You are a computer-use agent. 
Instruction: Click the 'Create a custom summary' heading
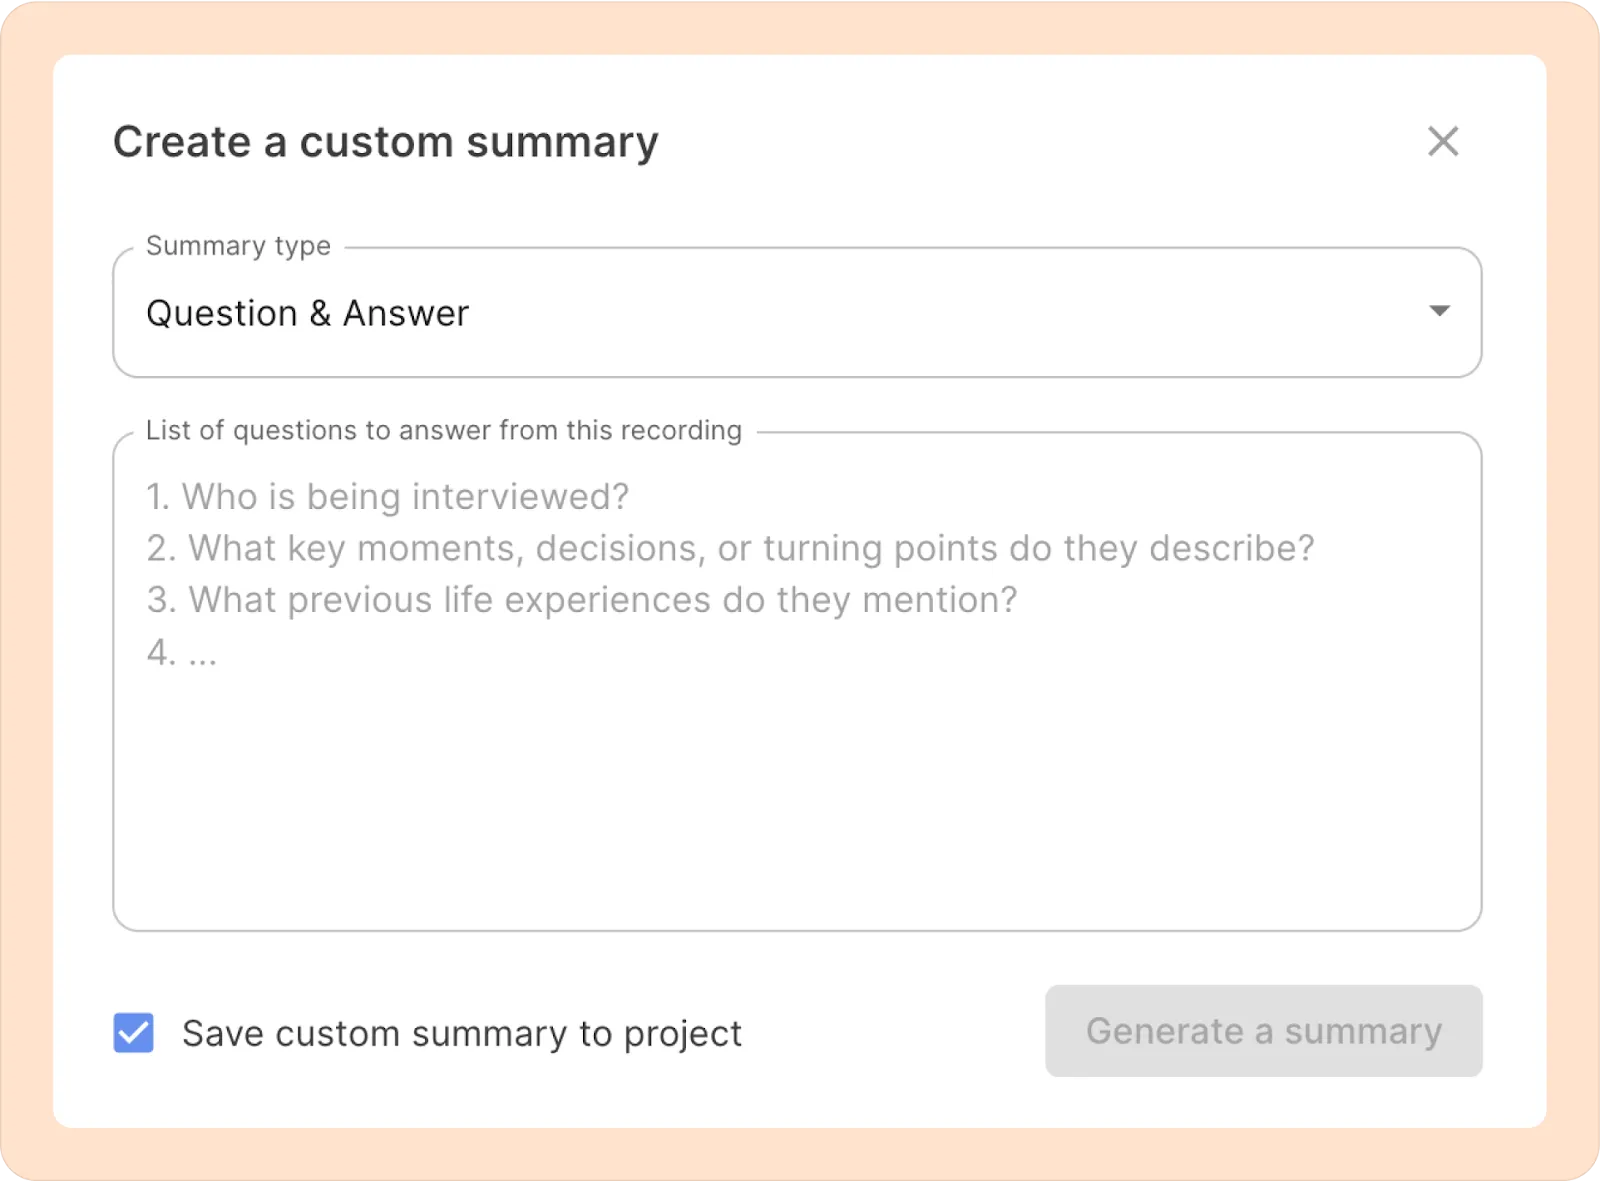click(385, 142)
